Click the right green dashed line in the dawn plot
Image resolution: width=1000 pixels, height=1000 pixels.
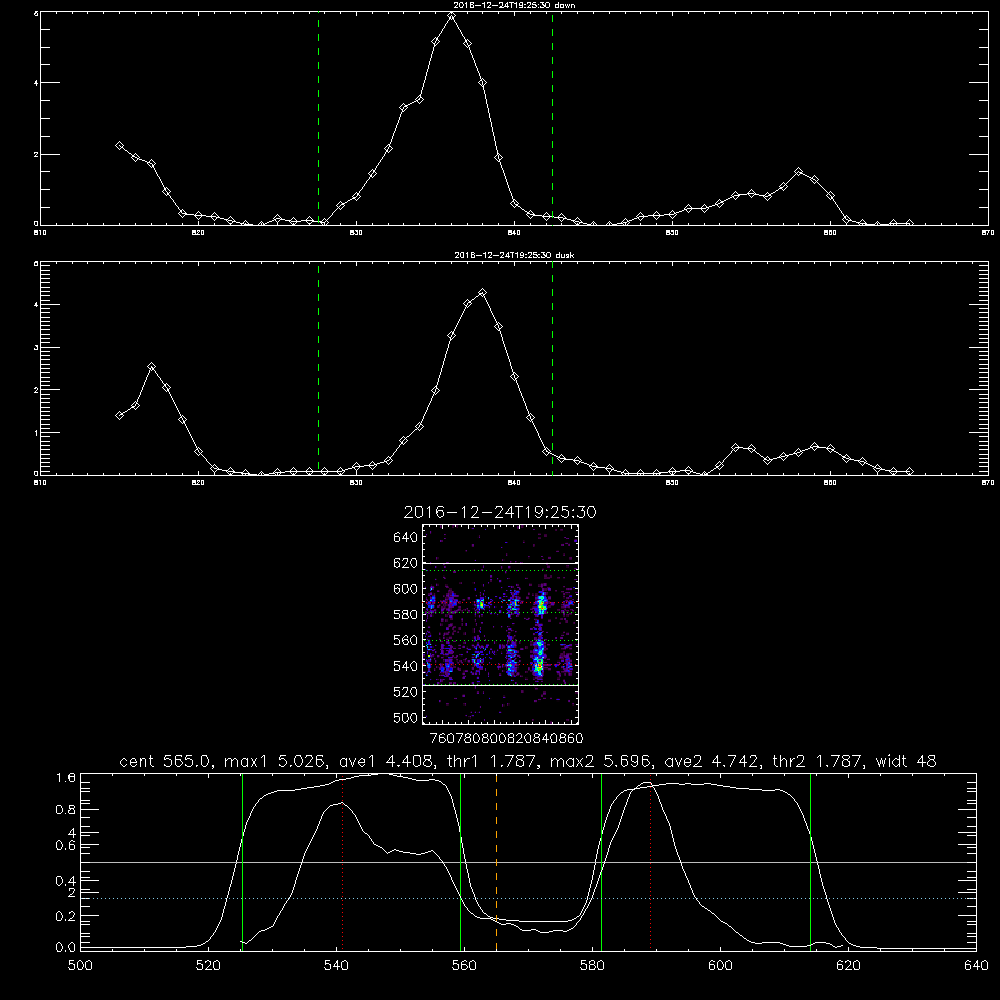pos(552,118)
